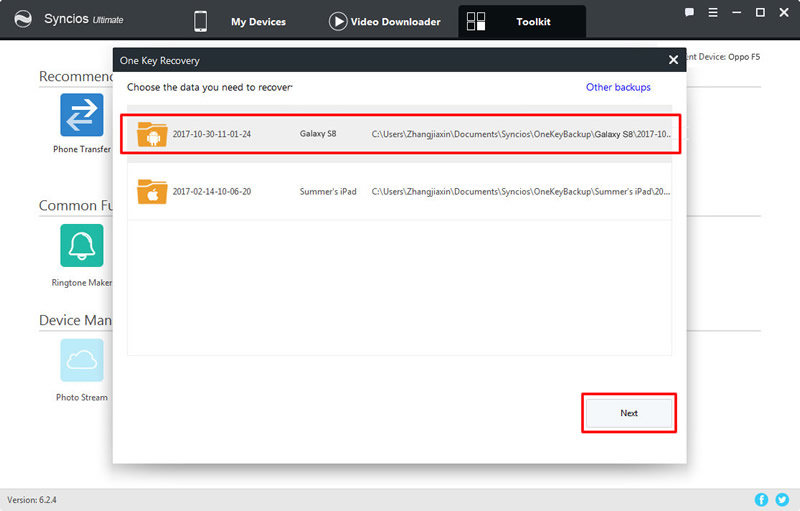Click the Photo Stream label
800x511 pixels.
(x=82, y=397)
